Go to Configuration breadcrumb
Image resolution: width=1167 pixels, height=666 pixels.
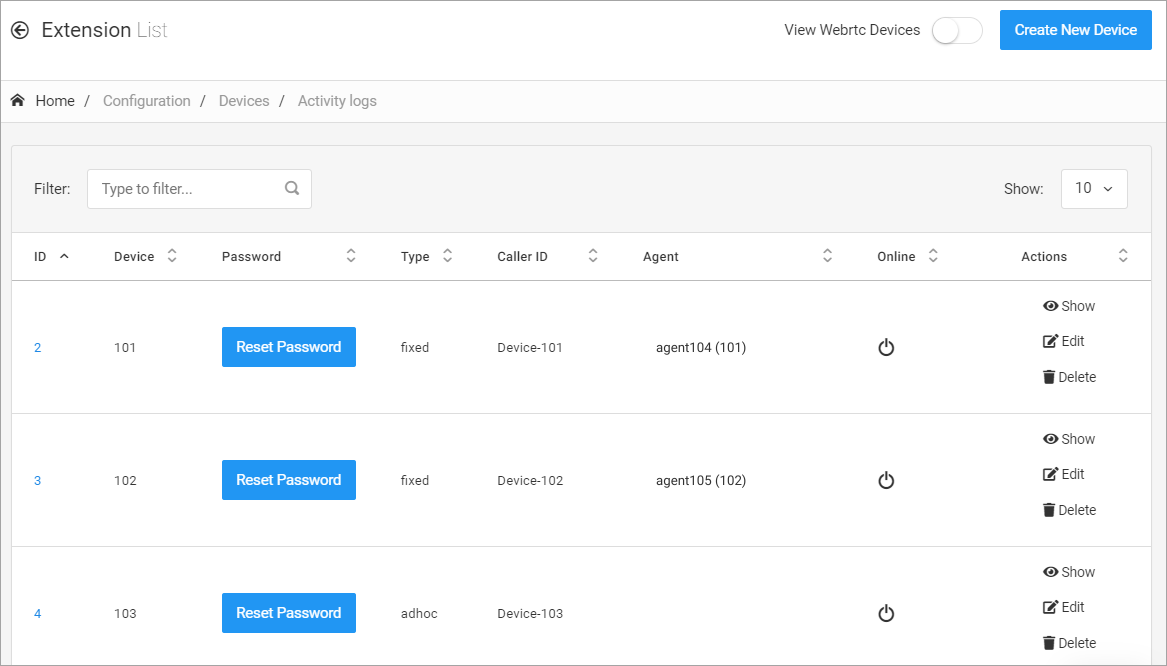tap(147, 100)
